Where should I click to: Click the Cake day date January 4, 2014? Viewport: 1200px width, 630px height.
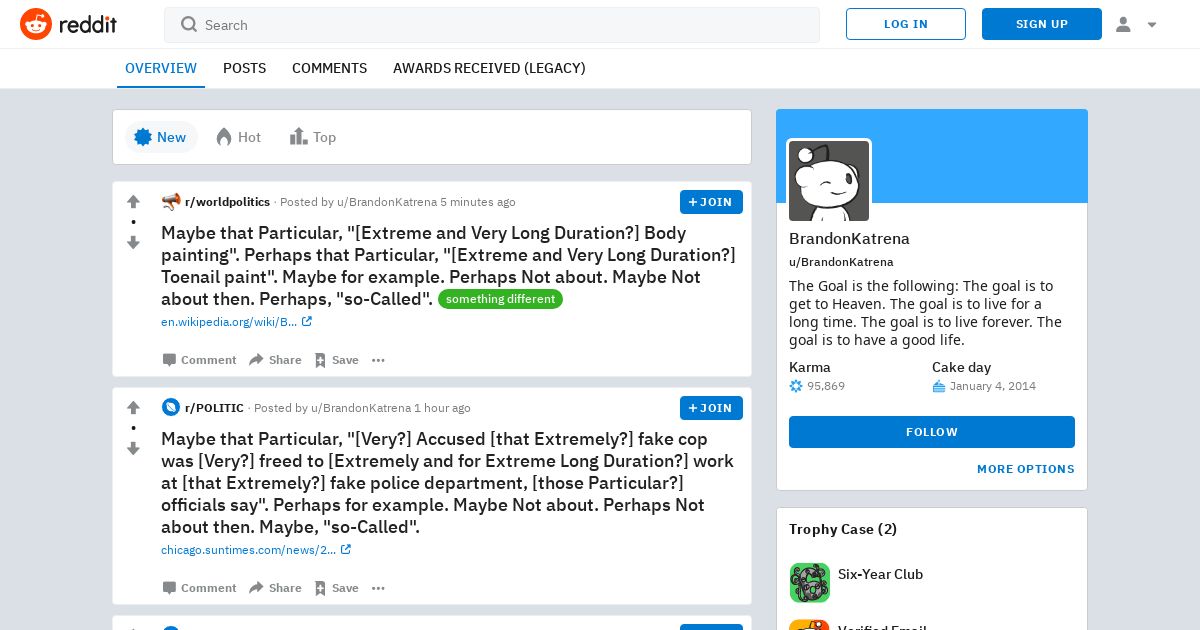993,386
